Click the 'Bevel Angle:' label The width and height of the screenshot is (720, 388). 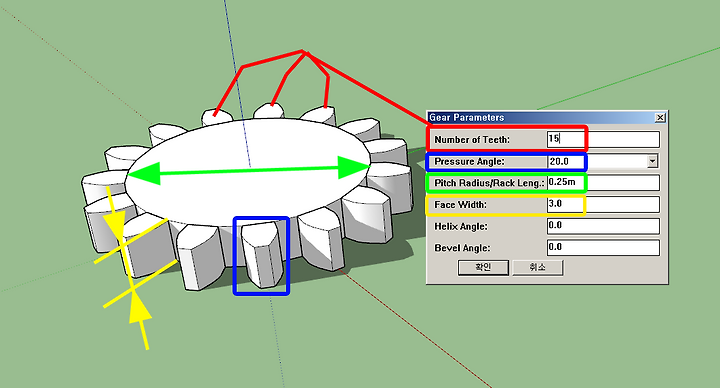(462, 248)
